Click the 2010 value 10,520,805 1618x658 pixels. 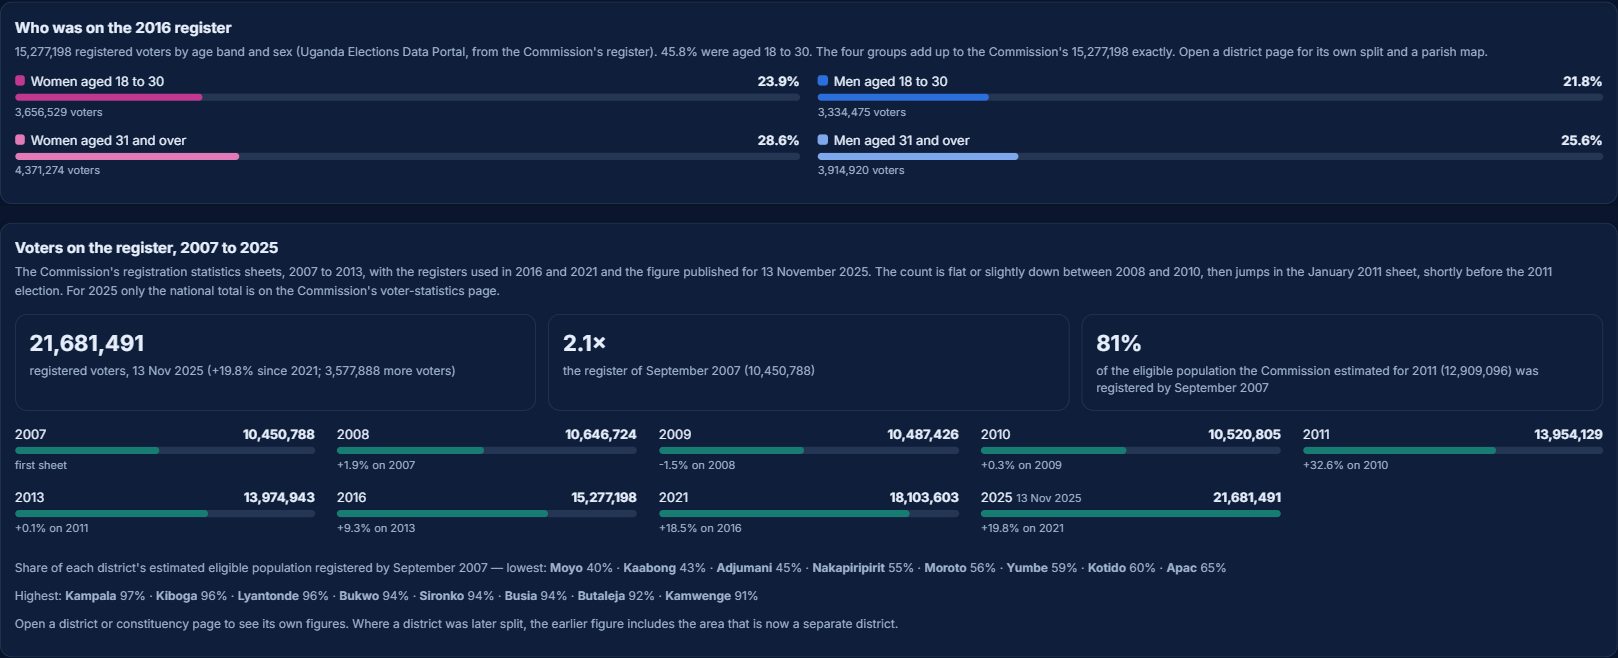pyautogui.click(x=1245, y=434)
